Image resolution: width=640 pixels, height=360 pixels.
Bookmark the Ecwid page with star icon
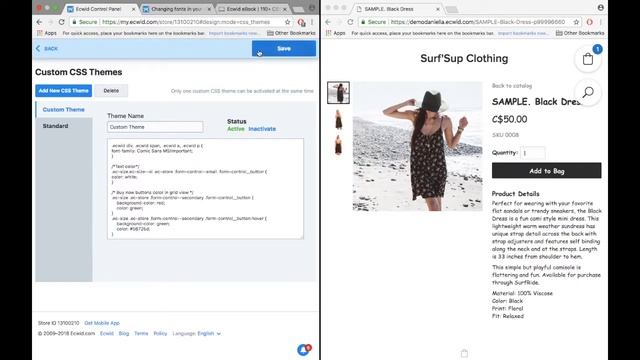click(x=287, y=22)
